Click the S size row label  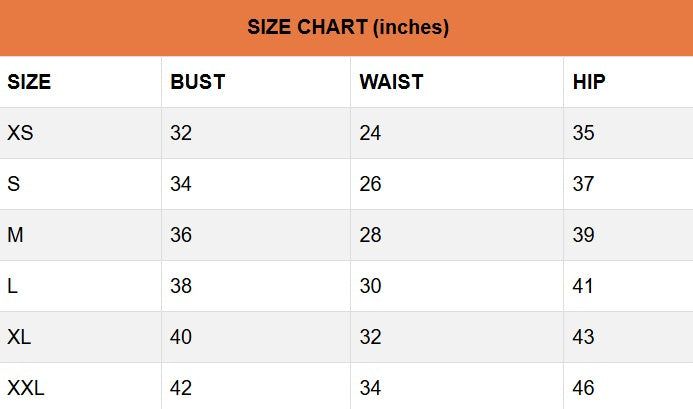(x=14, y=184)
